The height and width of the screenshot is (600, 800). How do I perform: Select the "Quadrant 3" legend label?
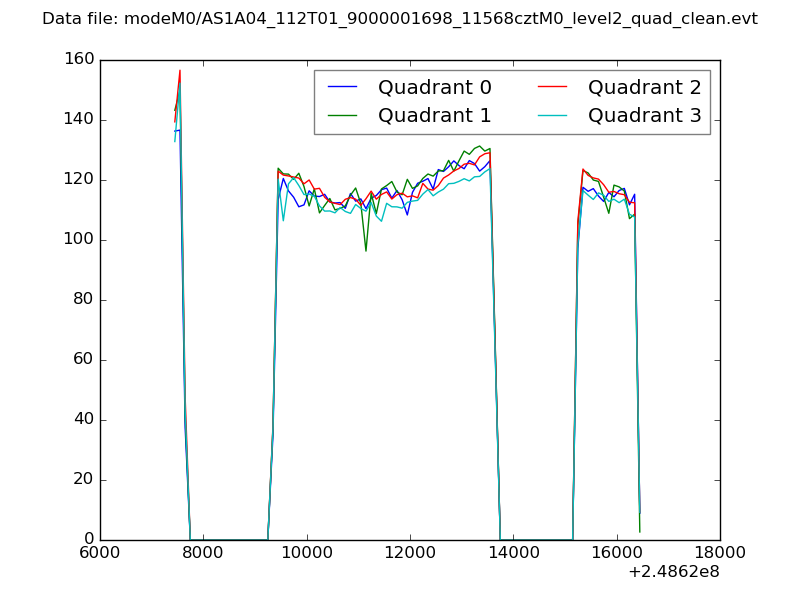coord(644,115)
